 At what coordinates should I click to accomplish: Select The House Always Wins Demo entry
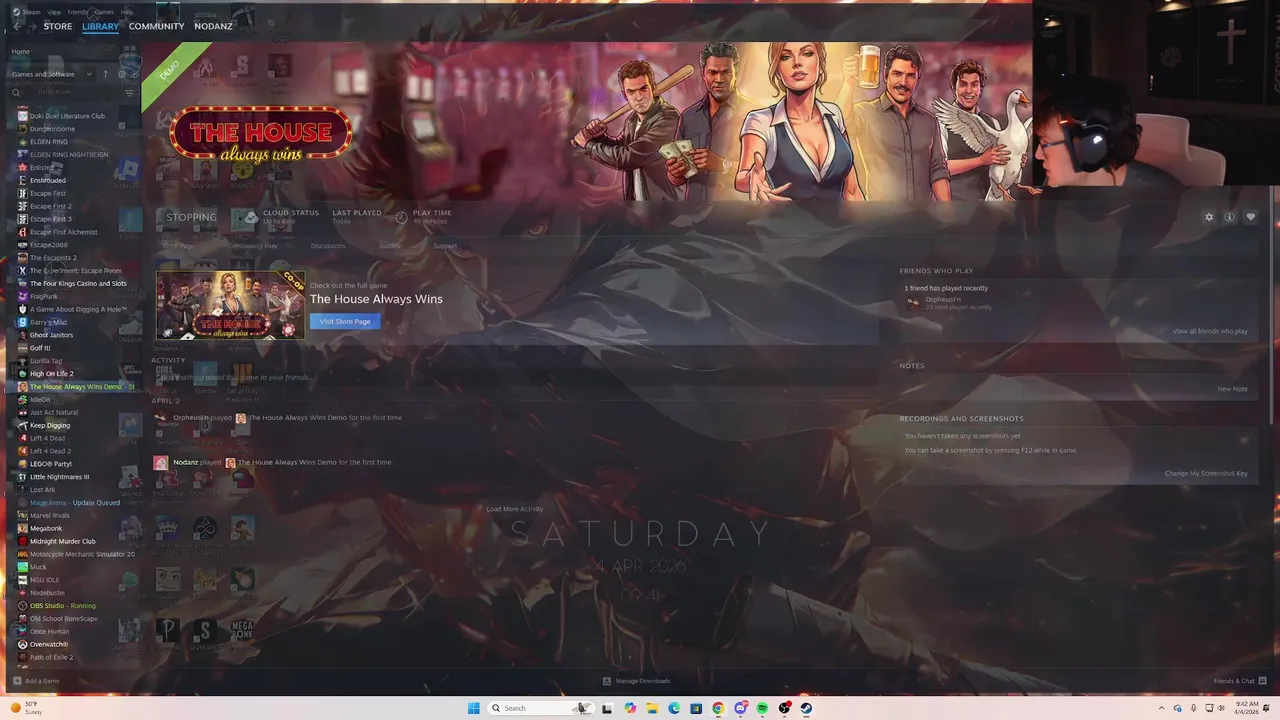tap(80, 387)
